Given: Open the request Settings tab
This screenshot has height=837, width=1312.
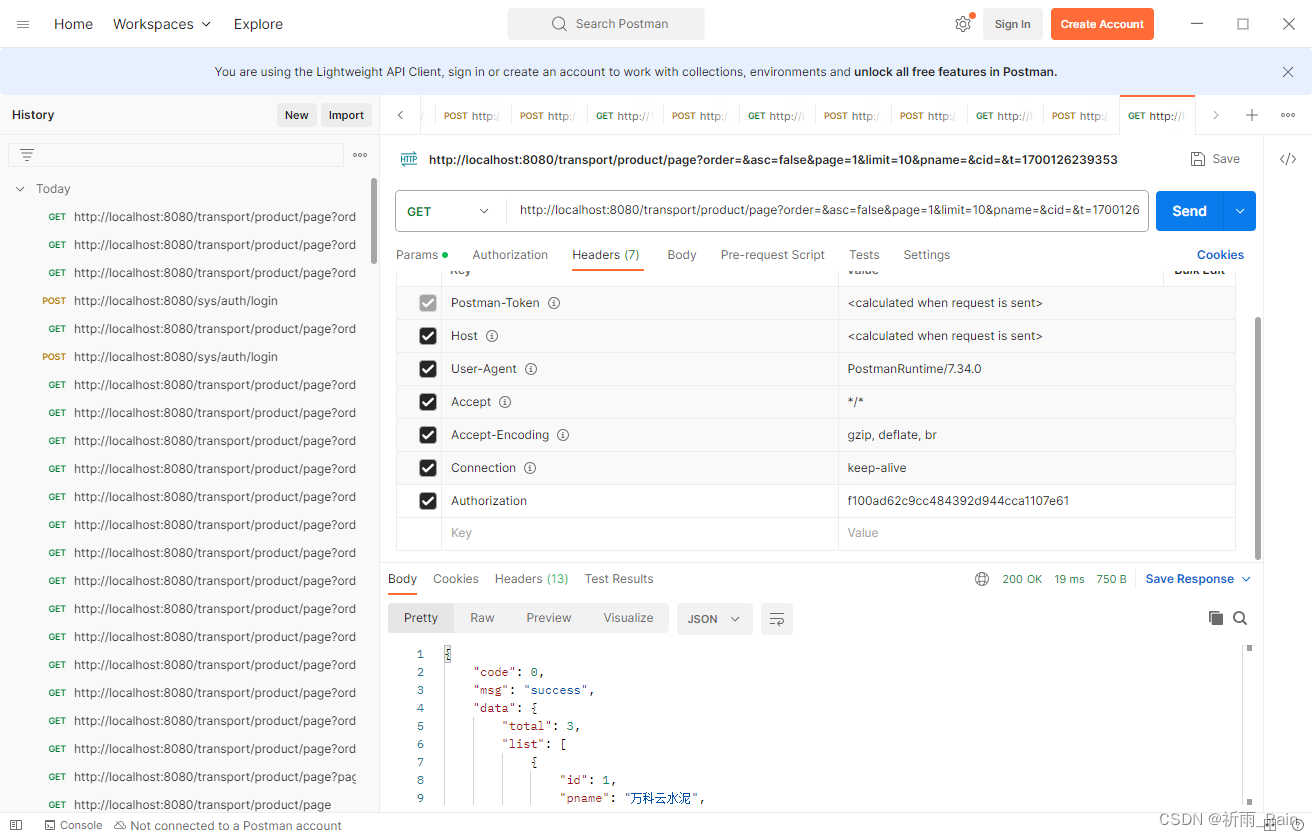Looking at the screenshot, I should click(927, 255).
